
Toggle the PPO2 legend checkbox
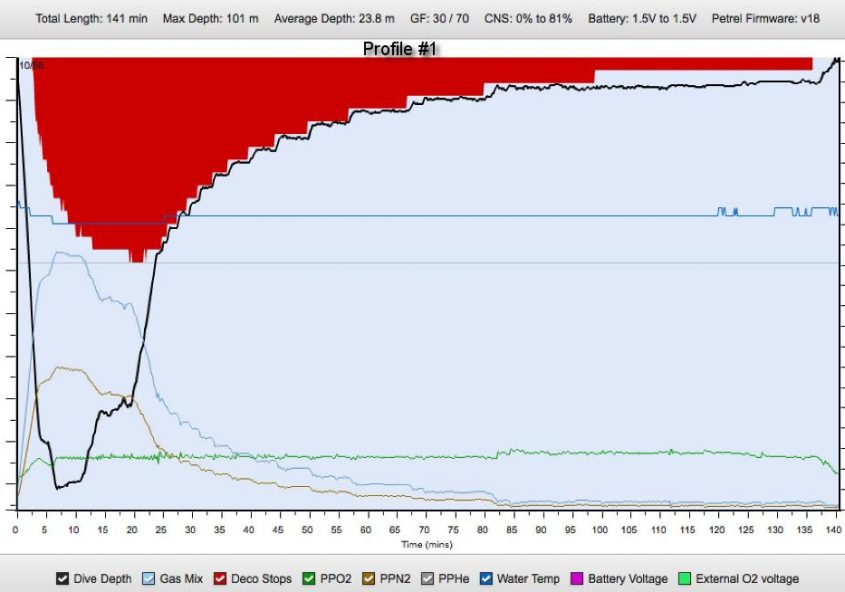(x=309, y=578)
